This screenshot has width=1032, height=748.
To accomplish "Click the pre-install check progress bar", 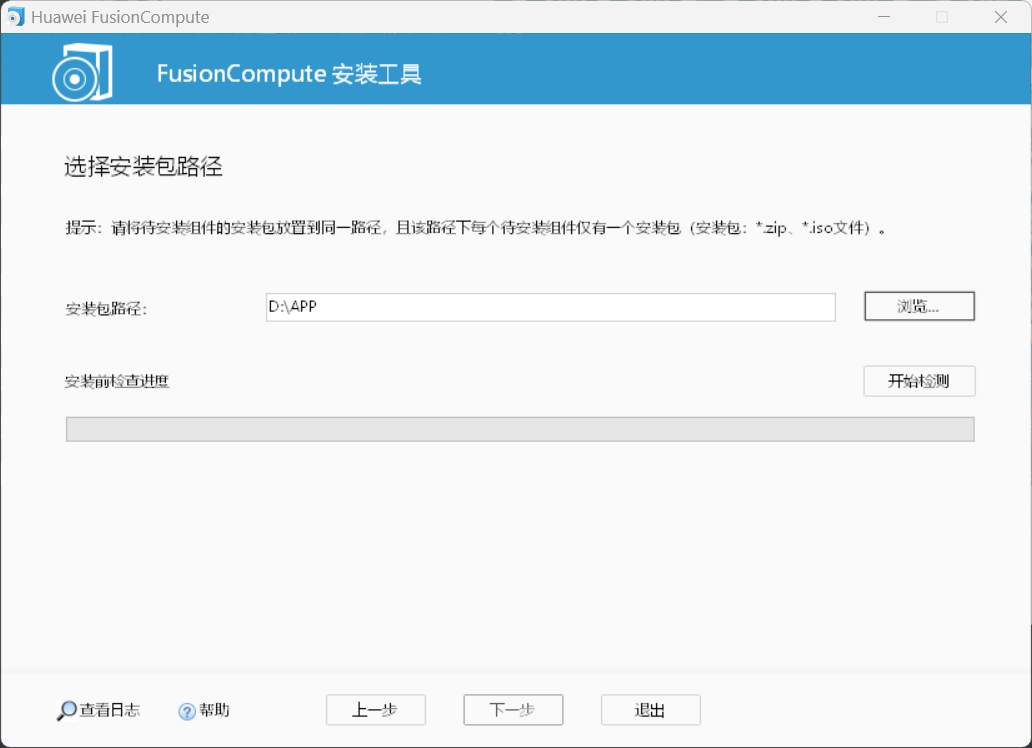I will tap(520, 429).
